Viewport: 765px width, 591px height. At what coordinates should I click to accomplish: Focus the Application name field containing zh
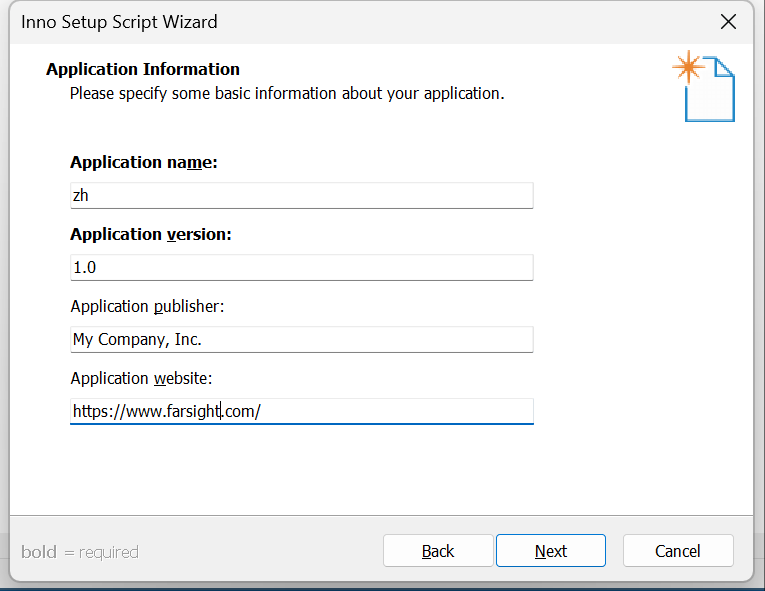tap(302, 195)
